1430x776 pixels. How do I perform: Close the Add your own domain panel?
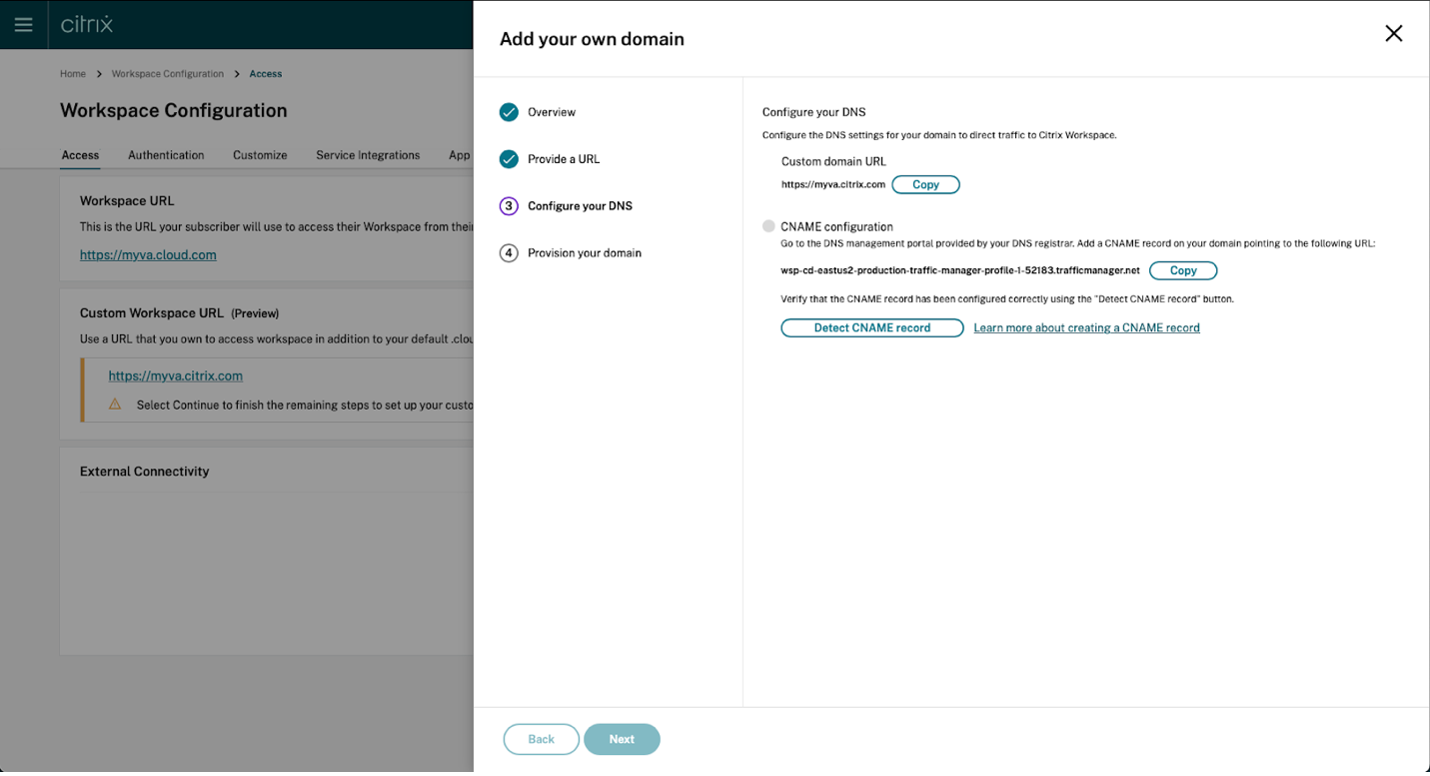tap(1393, 34)
